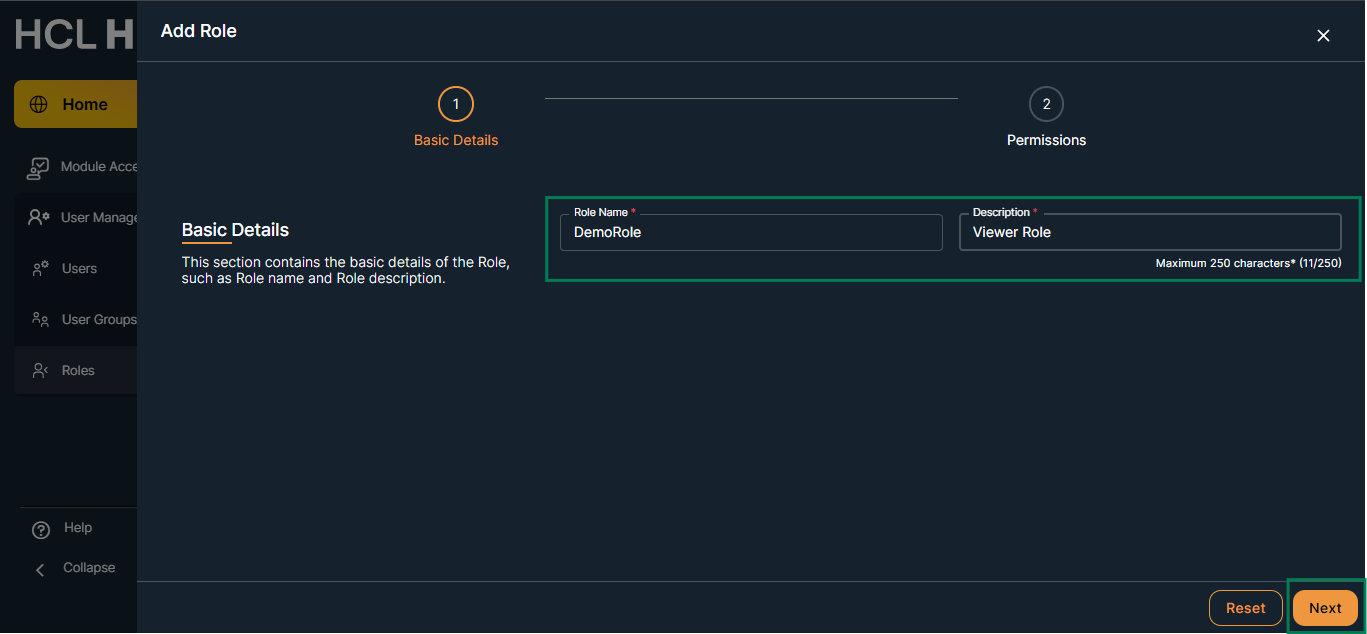
Task: Click the User Management gear-person icon
Action: coord(39,218)
